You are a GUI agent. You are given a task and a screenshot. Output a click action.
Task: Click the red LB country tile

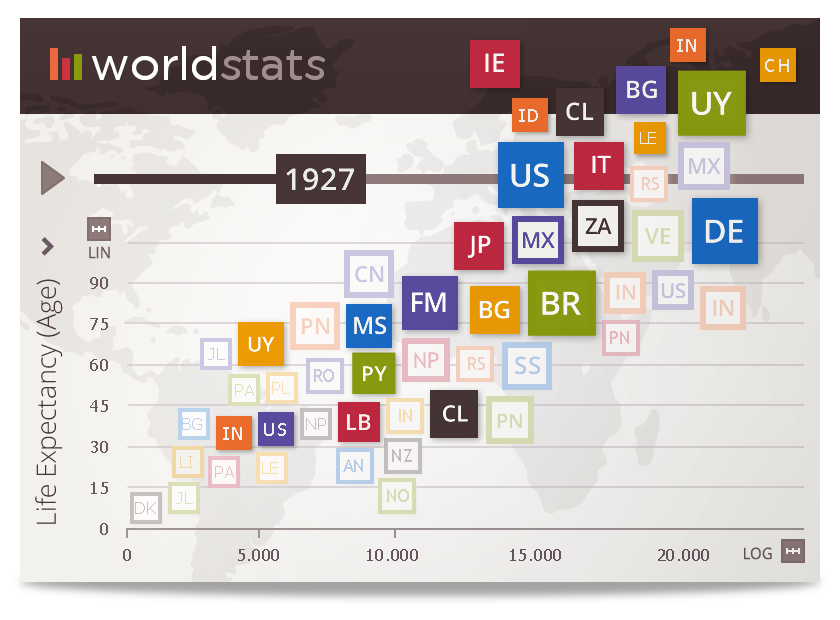click(358, 422)
